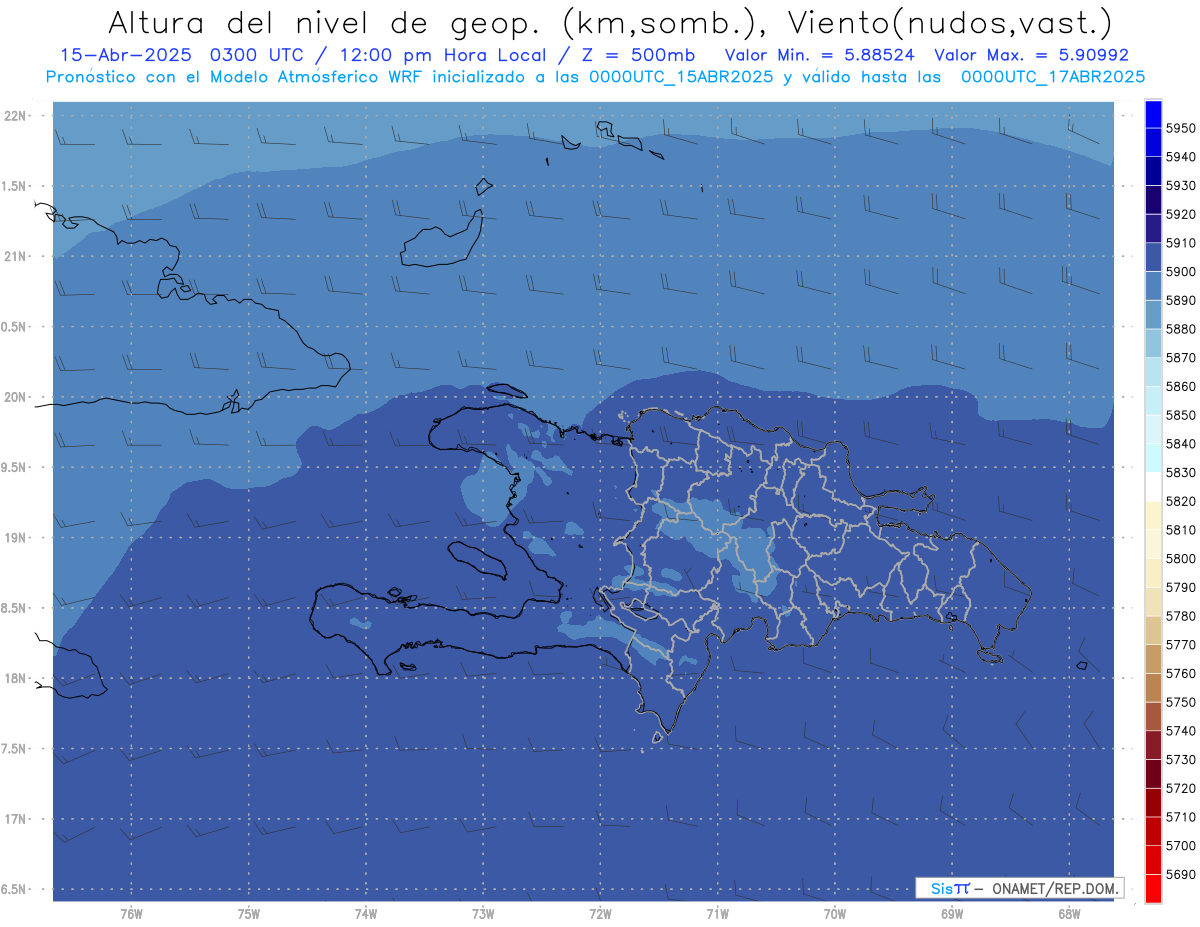Click the '5860' colorbar label
Image resolution: width=1200 pixels, height=927 pixels.
point(1180,387)
